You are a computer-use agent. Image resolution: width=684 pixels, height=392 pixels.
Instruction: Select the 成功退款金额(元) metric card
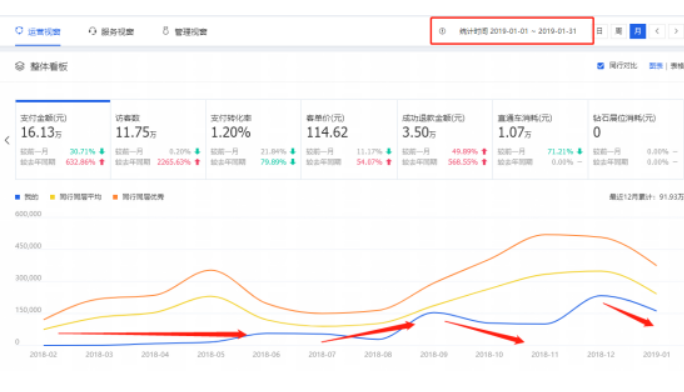(x=445, y=140)
